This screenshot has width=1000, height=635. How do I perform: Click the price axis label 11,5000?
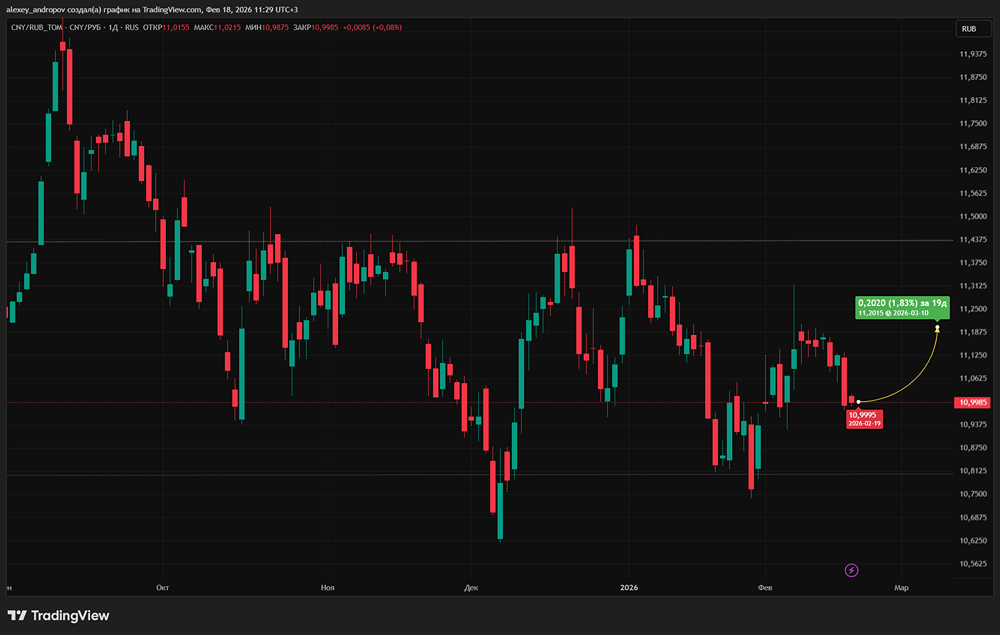[x=973, y=216]
